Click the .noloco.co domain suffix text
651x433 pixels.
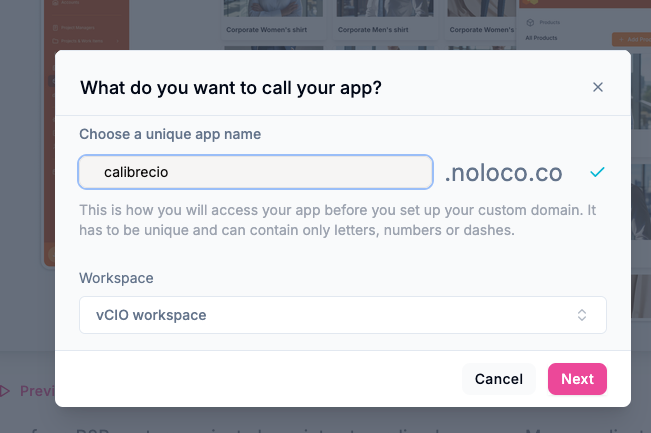click(x=503, y=173)
